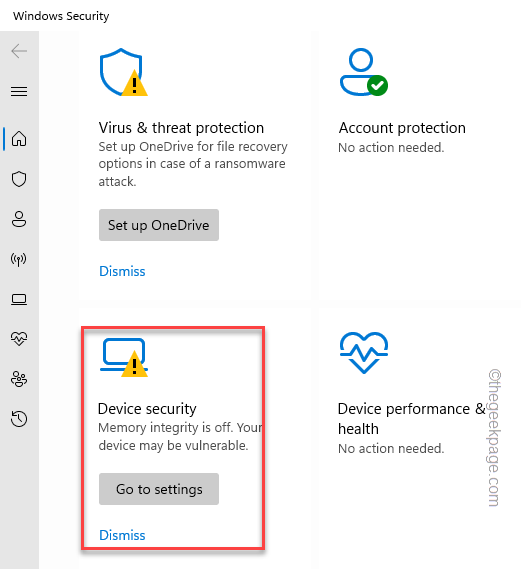Click the 'Set up OneDrive for file recovery' text
Image resolution: width=521 pixels, height=569 pixels.
click(193, 164)
